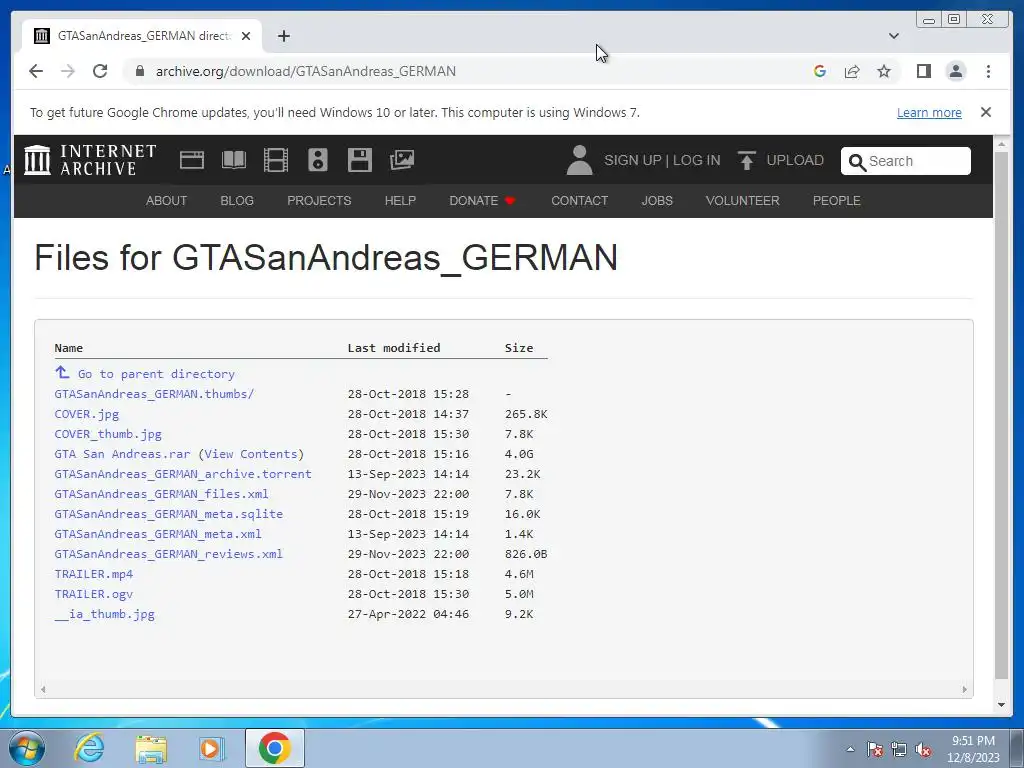Open GTASanAndreas_GERMAN_meta.sqlite

168,514
